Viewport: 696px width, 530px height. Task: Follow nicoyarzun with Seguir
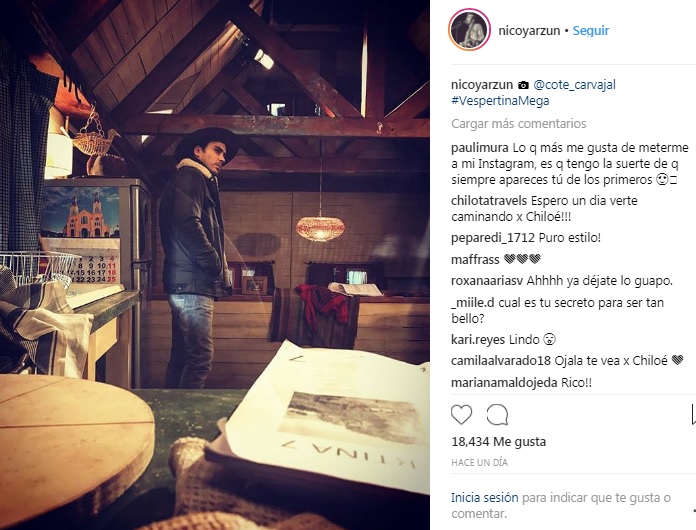click(591, 31)
